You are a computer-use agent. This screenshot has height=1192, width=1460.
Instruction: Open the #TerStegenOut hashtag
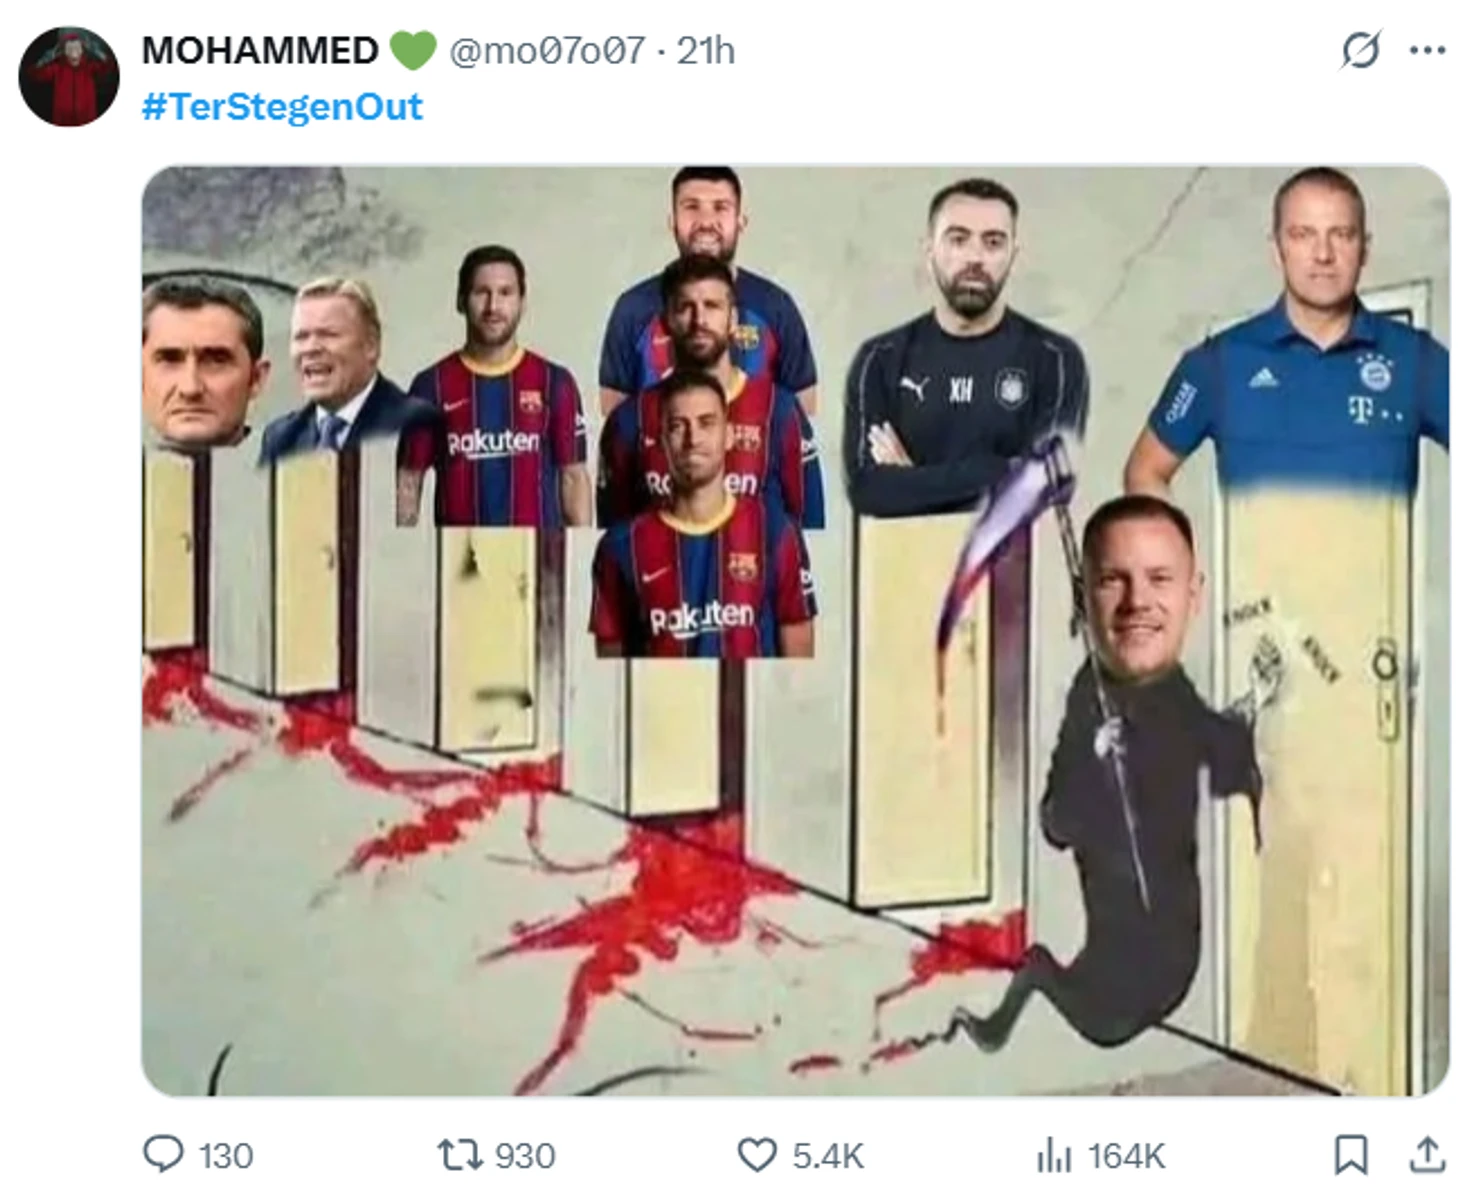coord(282,106)
